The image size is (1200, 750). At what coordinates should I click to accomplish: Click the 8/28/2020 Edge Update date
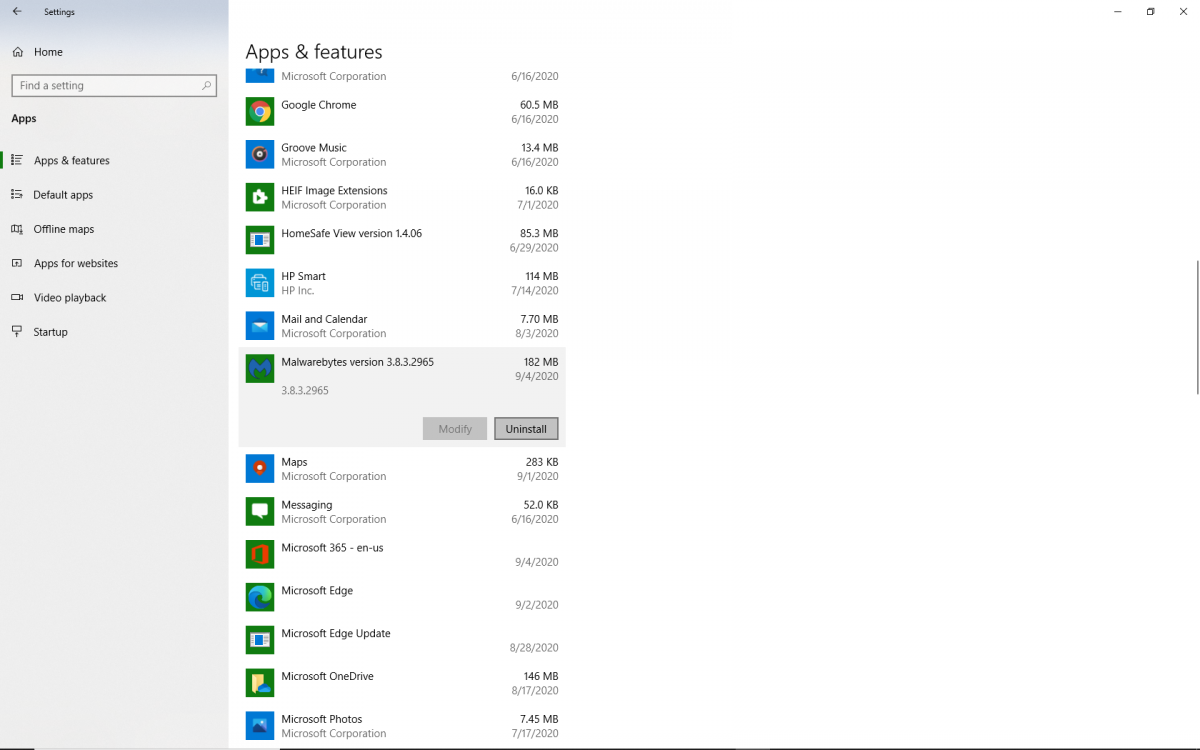pyautogui.click(x=534, y=648)
